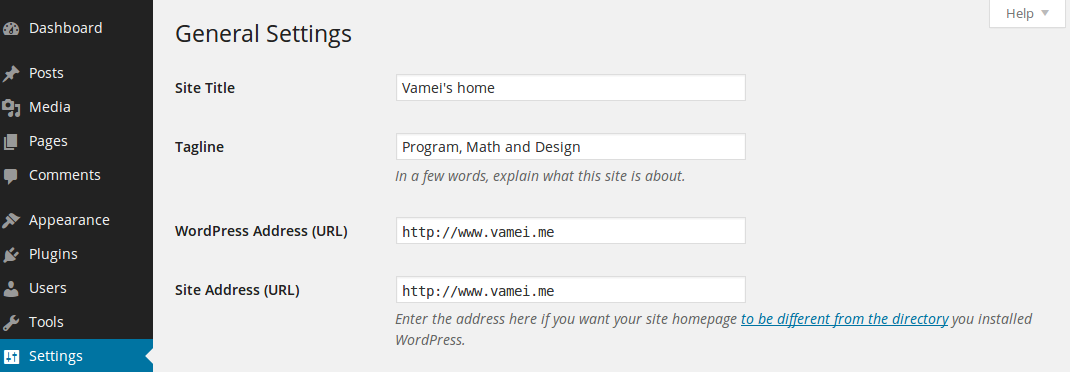Click the Users person icon
The image size is (1070, 372).
(11, 289)
